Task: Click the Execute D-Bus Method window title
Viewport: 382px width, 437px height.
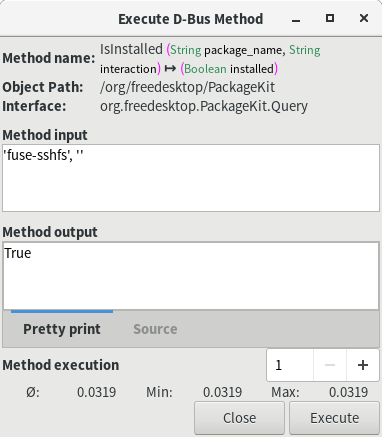Action: pos(191,19)
